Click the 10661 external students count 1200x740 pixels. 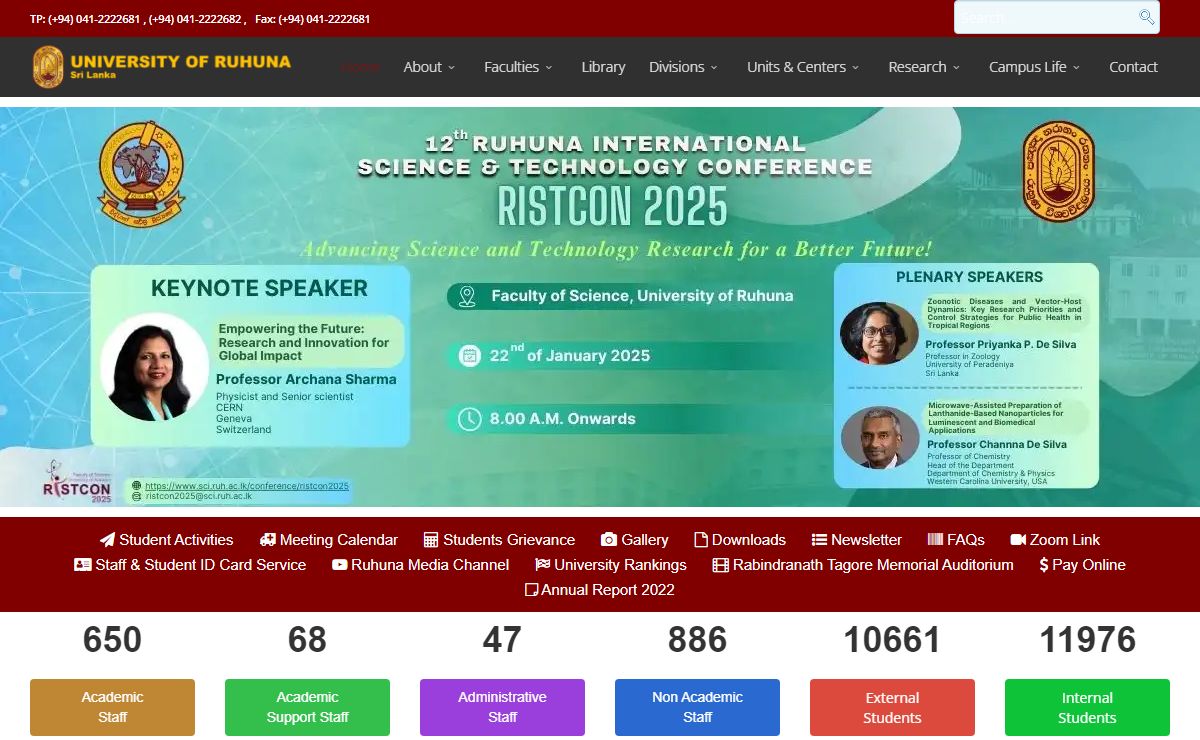click(892, 640)
